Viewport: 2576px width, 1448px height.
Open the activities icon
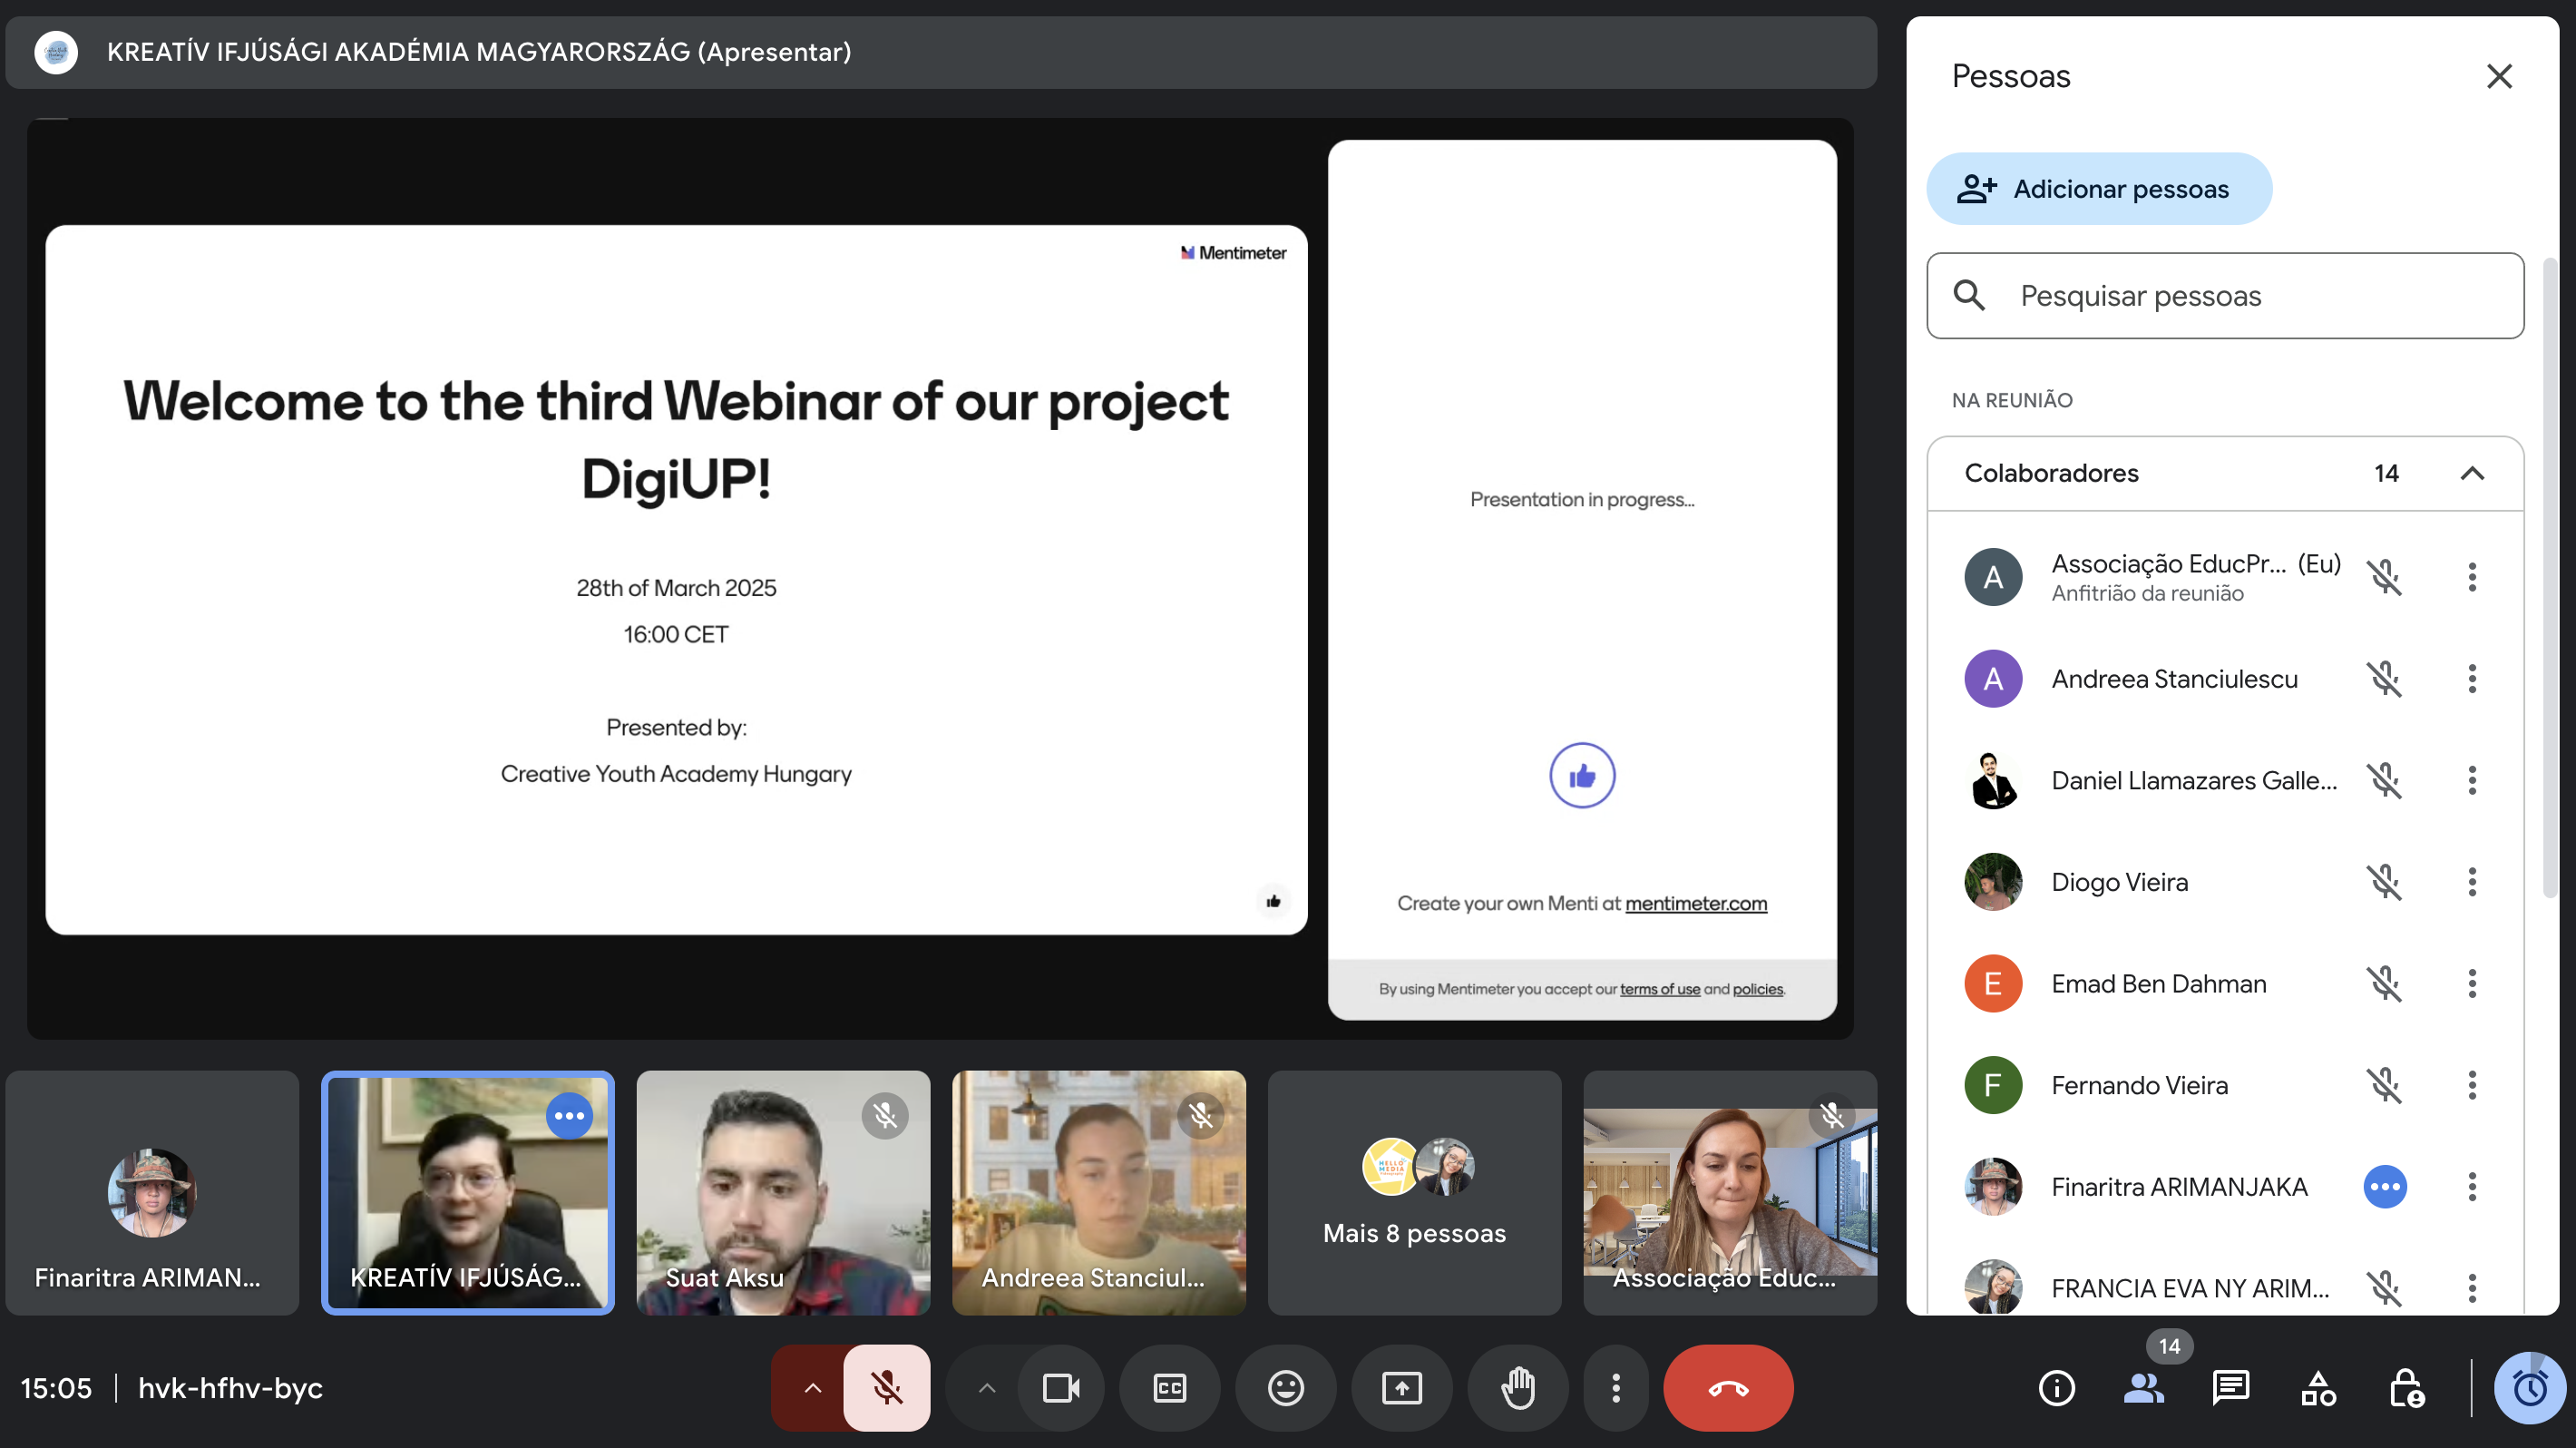2317,1387
